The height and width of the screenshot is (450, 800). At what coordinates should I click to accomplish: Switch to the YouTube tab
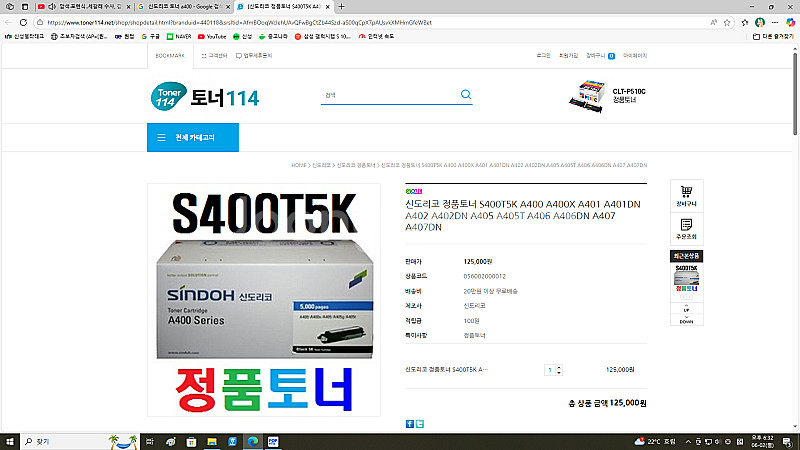[x=83, y=7]
